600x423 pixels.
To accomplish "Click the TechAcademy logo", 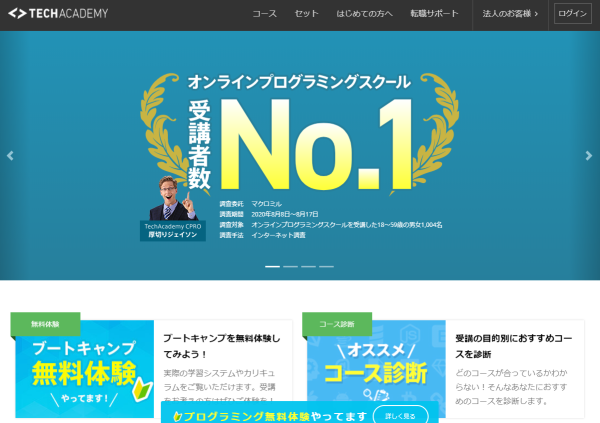I will pos(58,13).
